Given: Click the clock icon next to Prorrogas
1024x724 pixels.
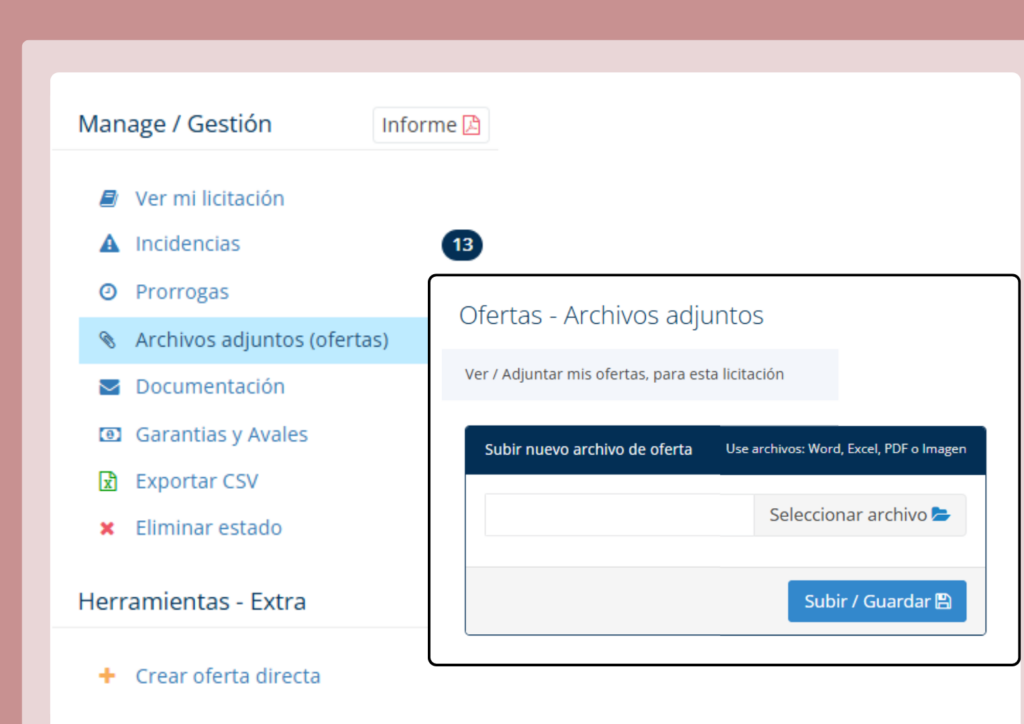Looking at the screenshot, I should coord(108,292).
